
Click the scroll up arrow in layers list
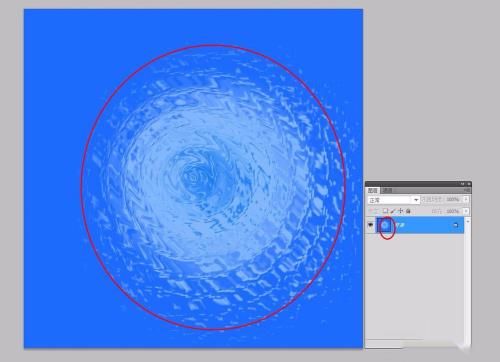pyautogui.click(x=468, y=221)
